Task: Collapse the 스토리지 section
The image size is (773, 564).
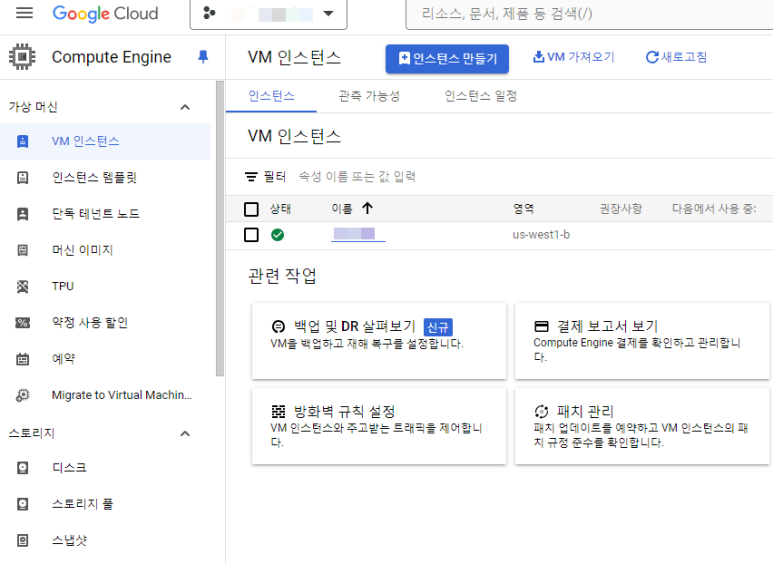Action: pyautogui.click(x=185, y=433)
